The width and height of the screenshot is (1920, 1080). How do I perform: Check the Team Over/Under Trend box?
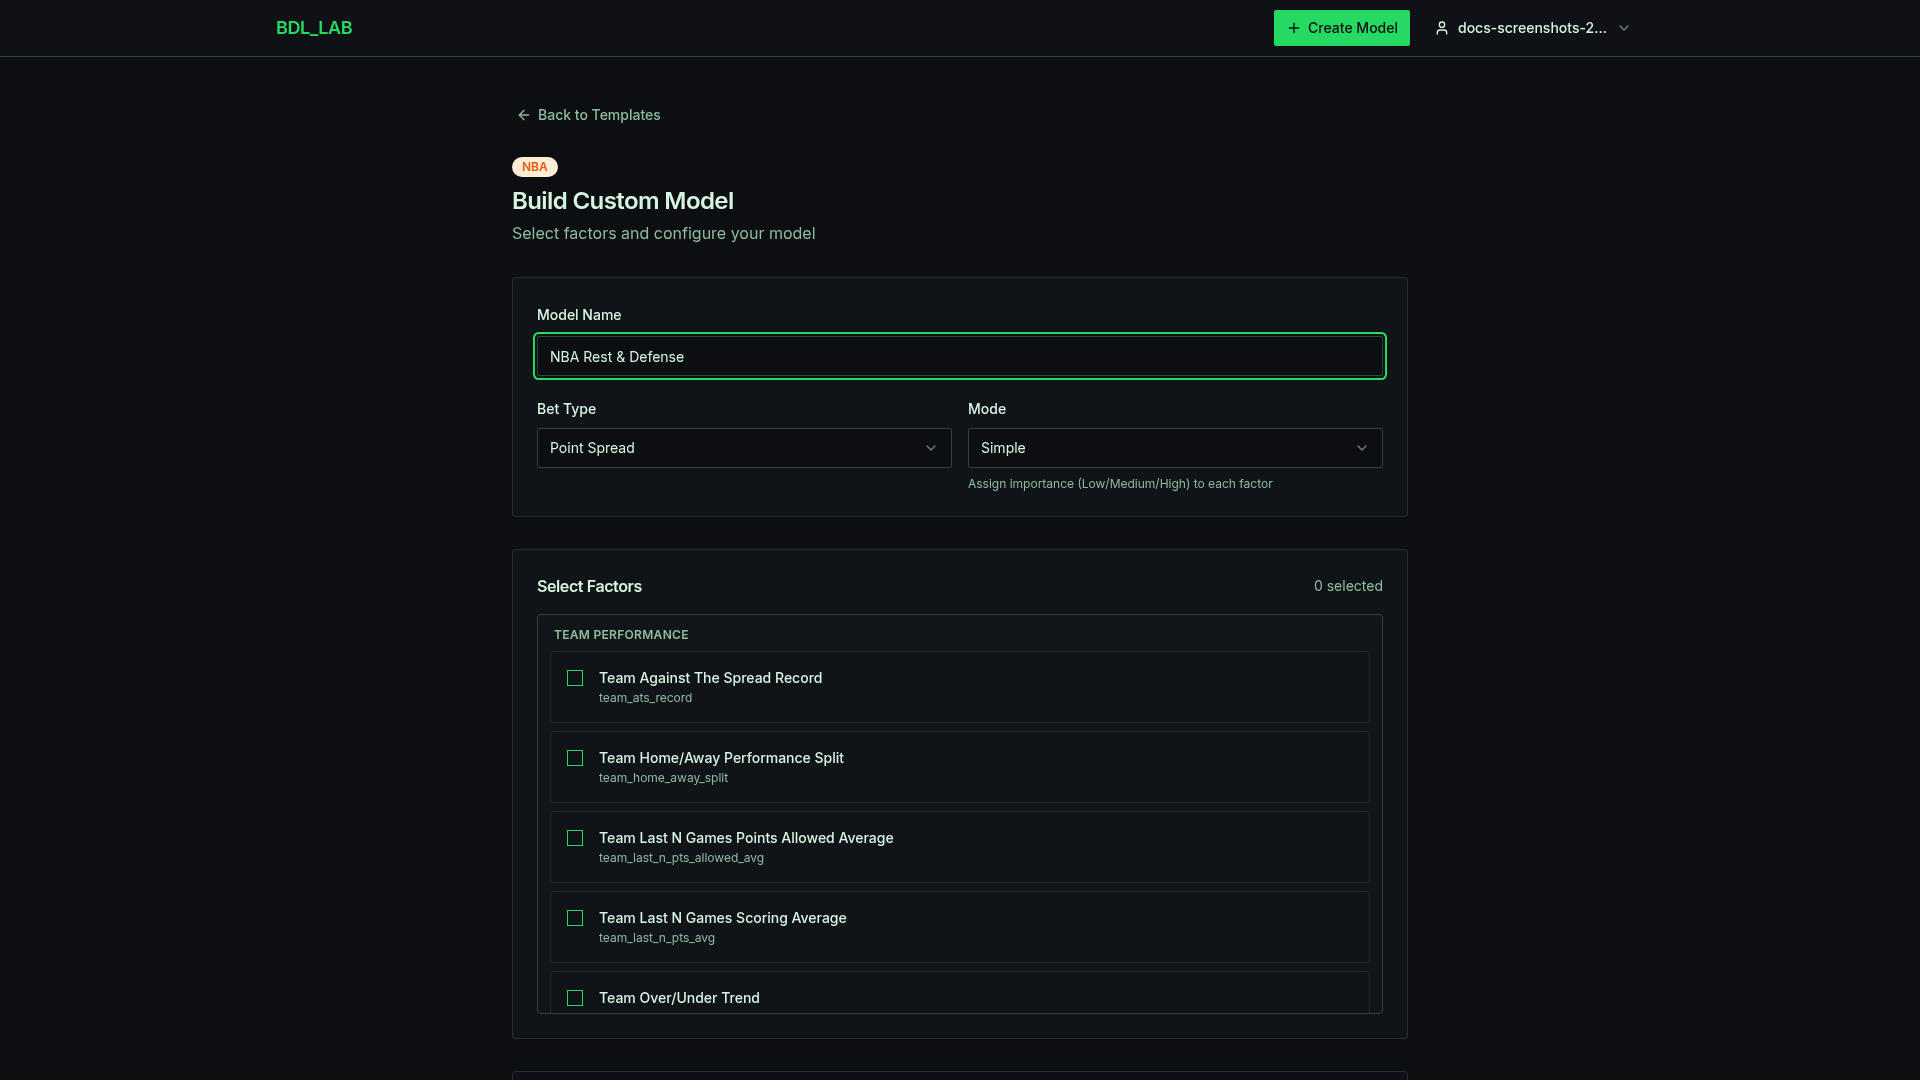tap(575, 998)
